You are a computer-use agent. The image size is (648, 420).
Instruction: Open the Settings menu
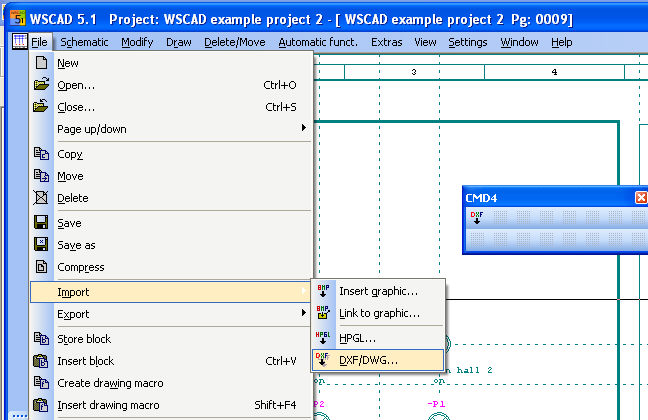pyautogui.click(x=468, y=42)
